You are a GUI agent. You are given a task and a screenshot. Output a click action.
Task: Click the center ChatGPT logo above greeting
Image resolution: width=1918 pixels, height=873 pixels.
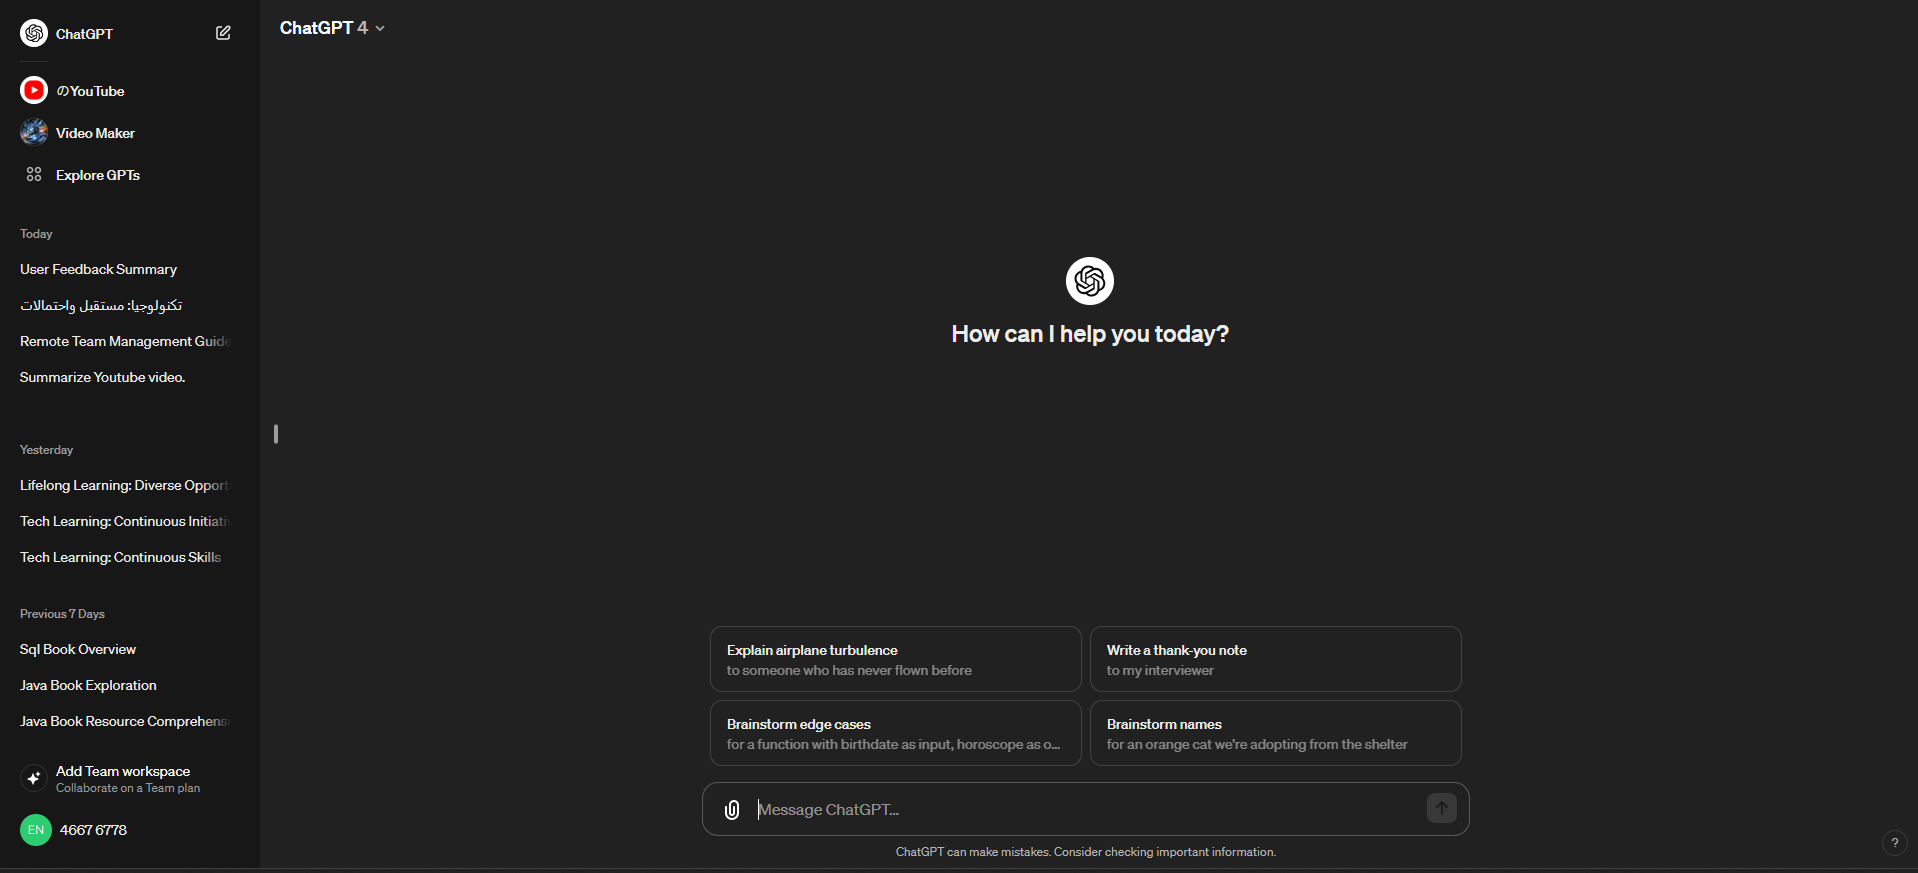[1089, 281]
